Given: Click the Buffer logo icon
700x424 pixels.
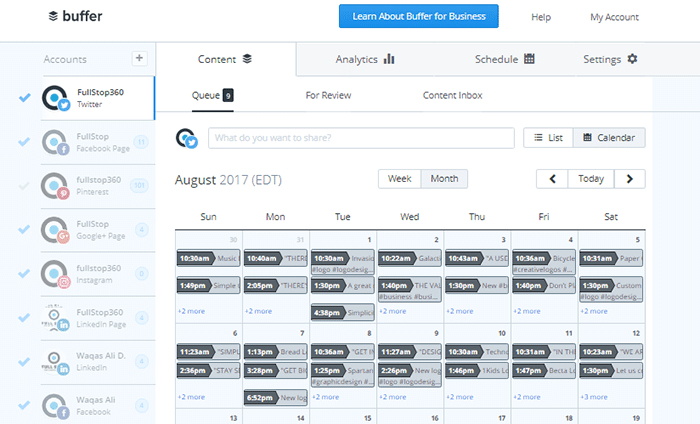Looking at the screenshot, I should coord(53,17).
